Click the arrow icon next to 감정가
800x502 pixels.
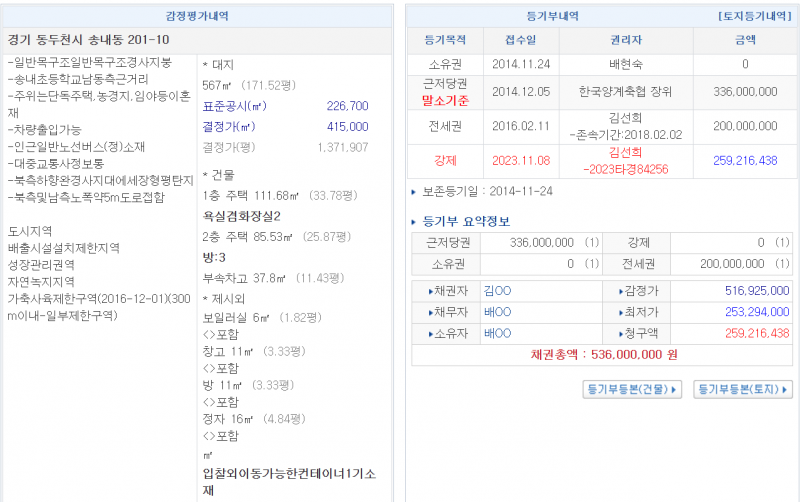pos(621,291)
